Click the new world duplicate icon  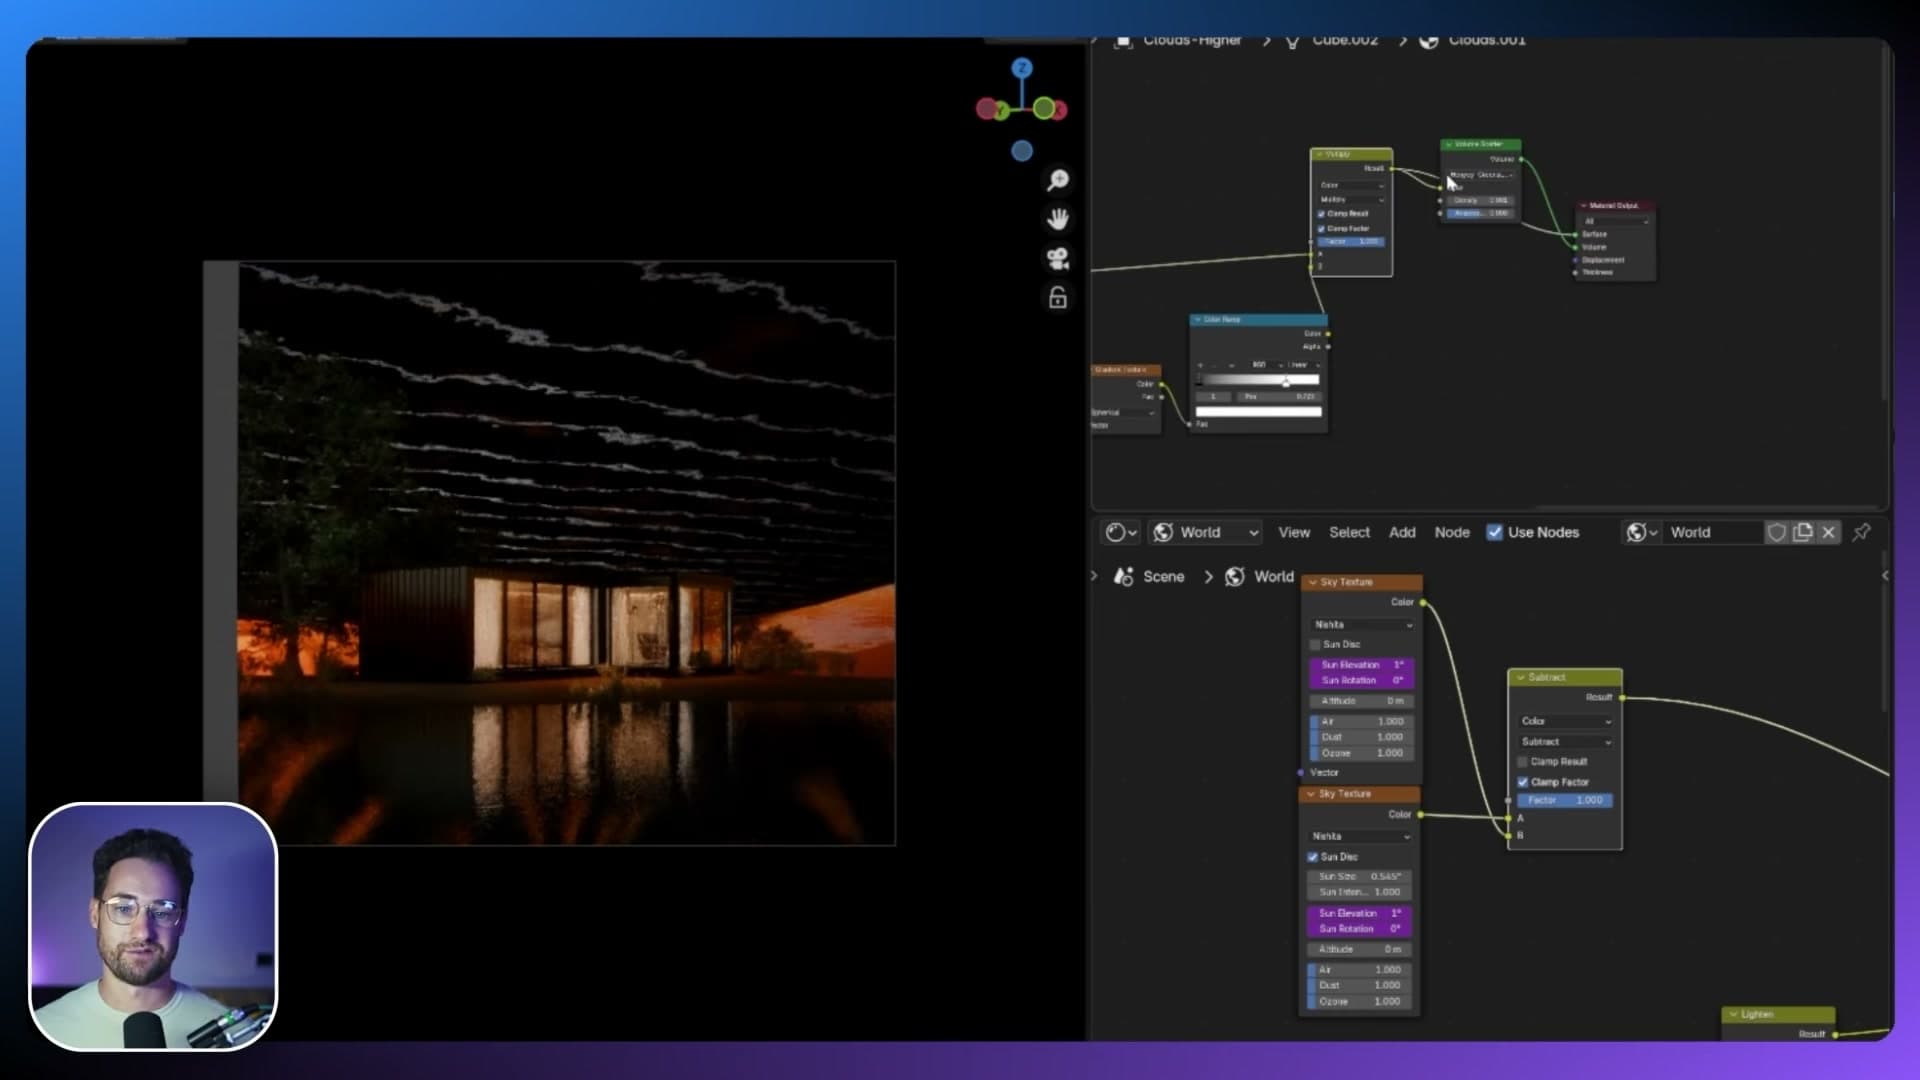1803,533
